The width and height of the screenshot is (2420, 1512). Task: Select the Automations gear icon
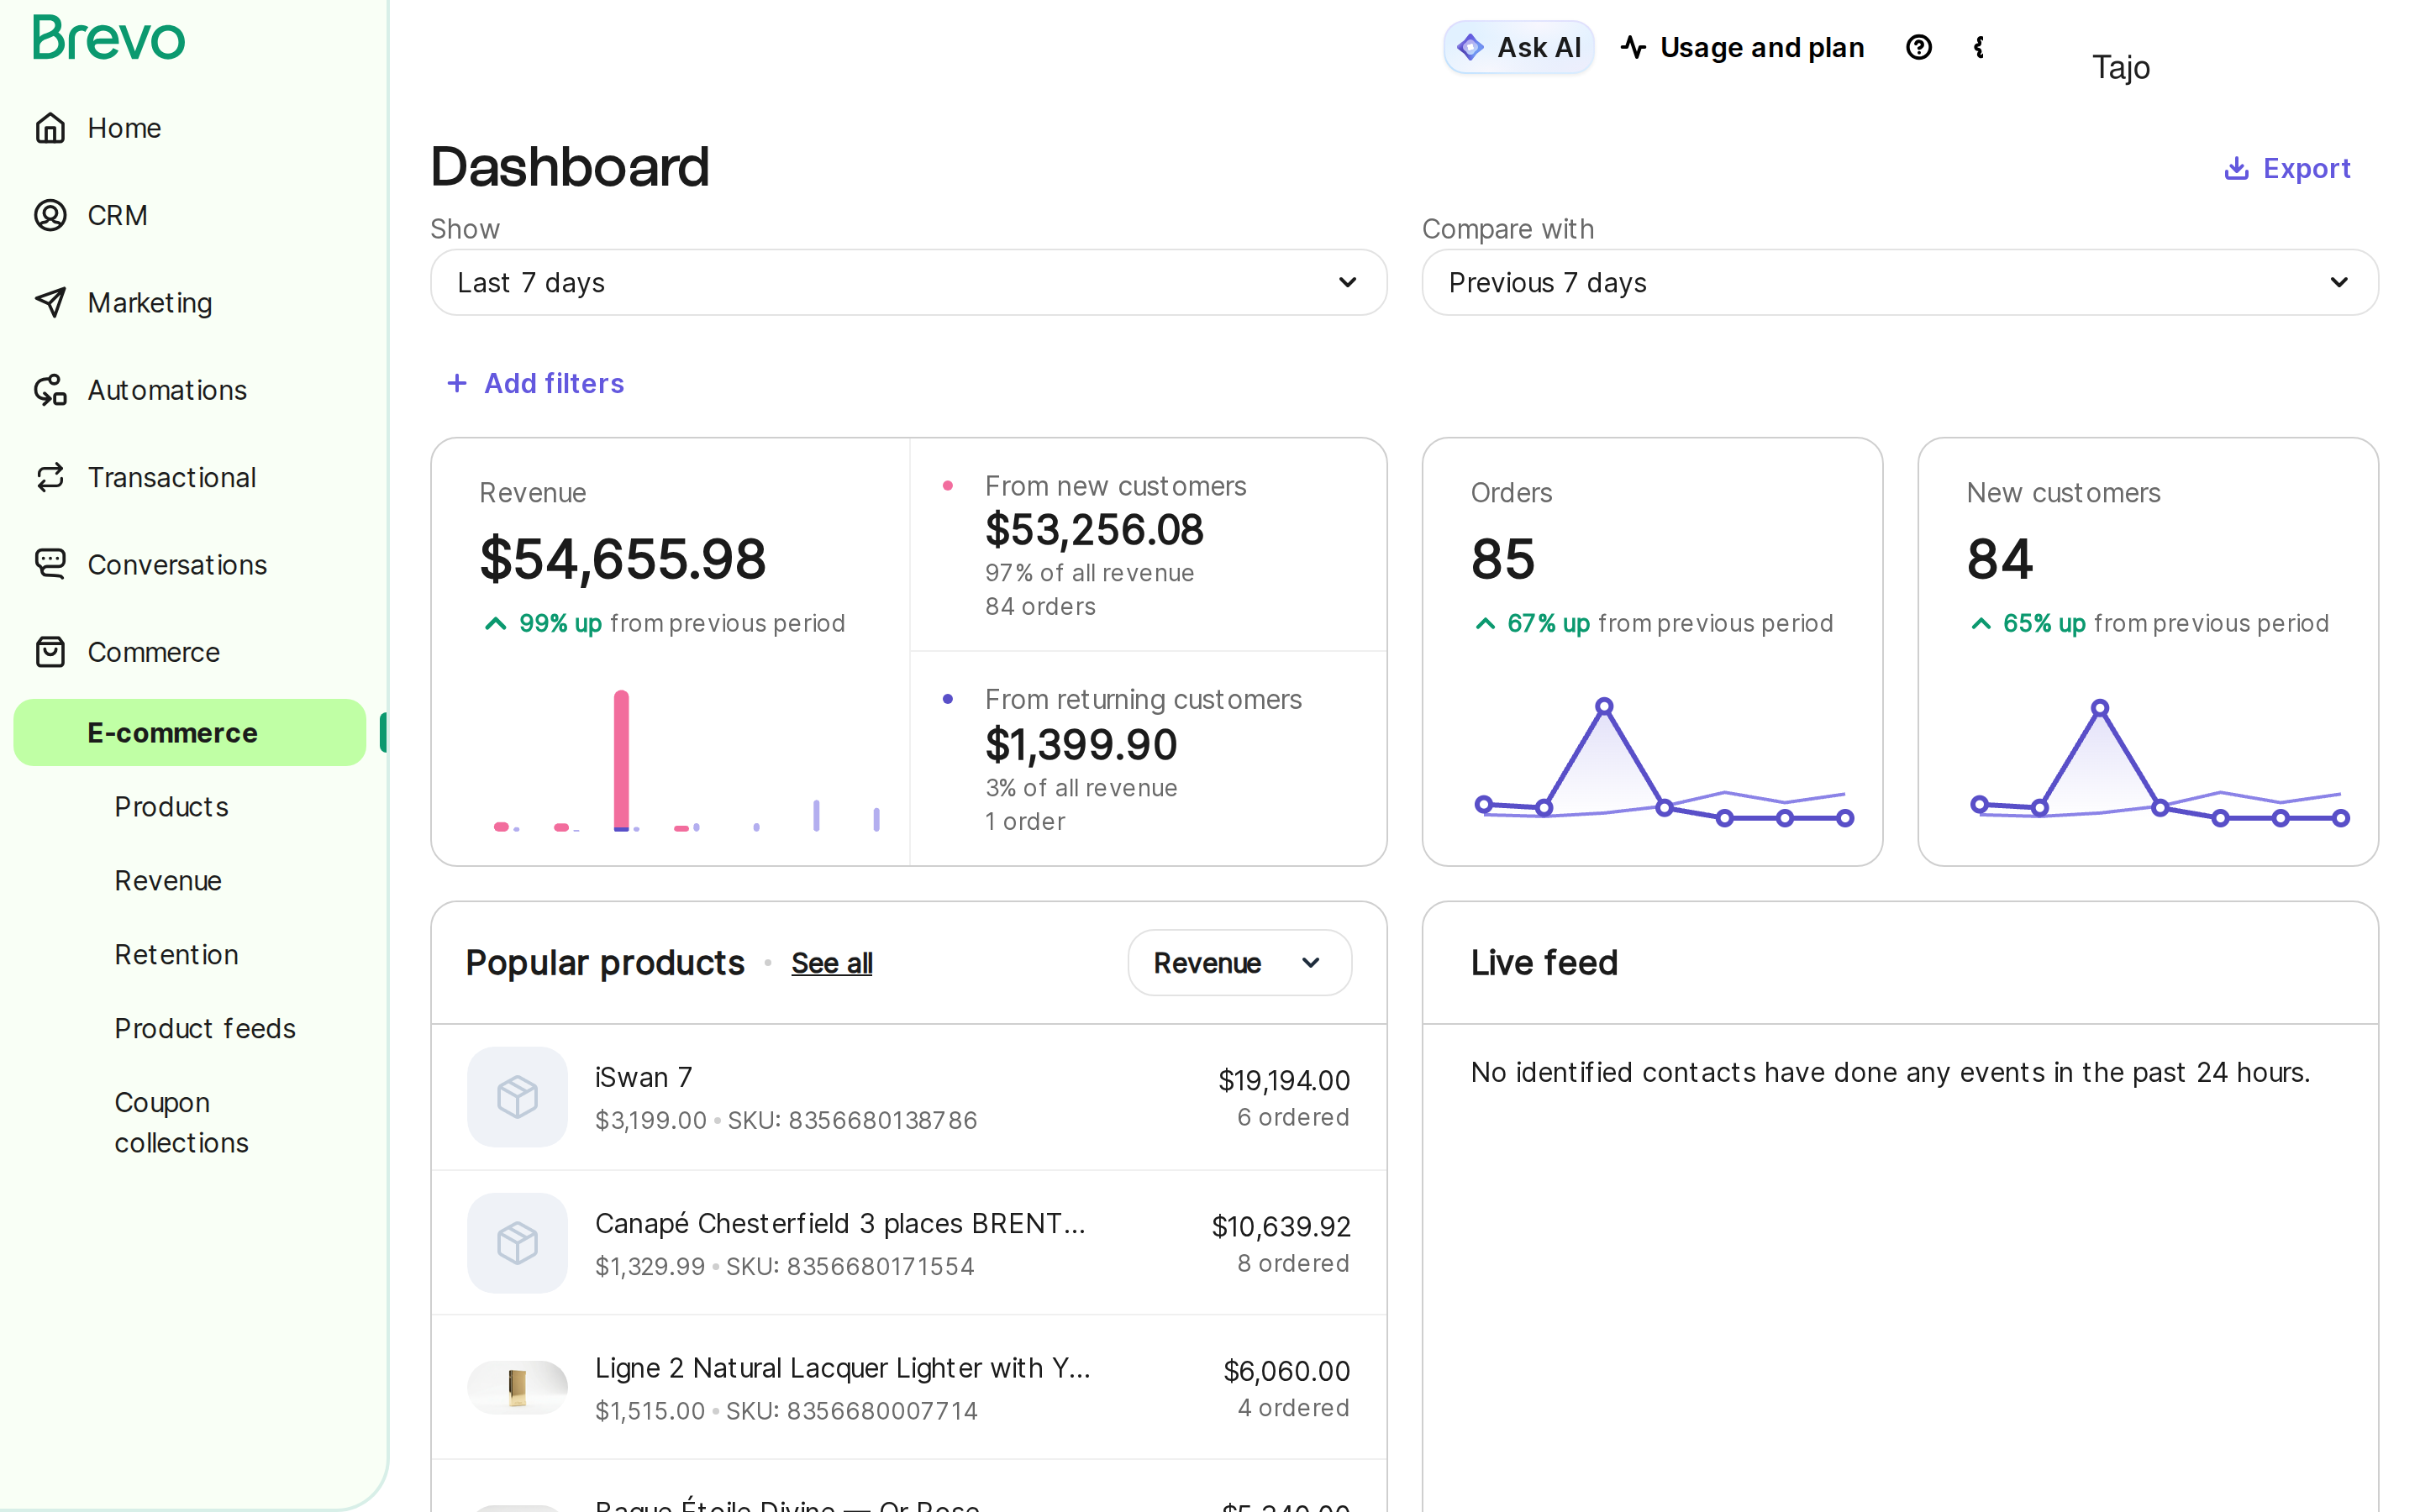click(50, 390)
